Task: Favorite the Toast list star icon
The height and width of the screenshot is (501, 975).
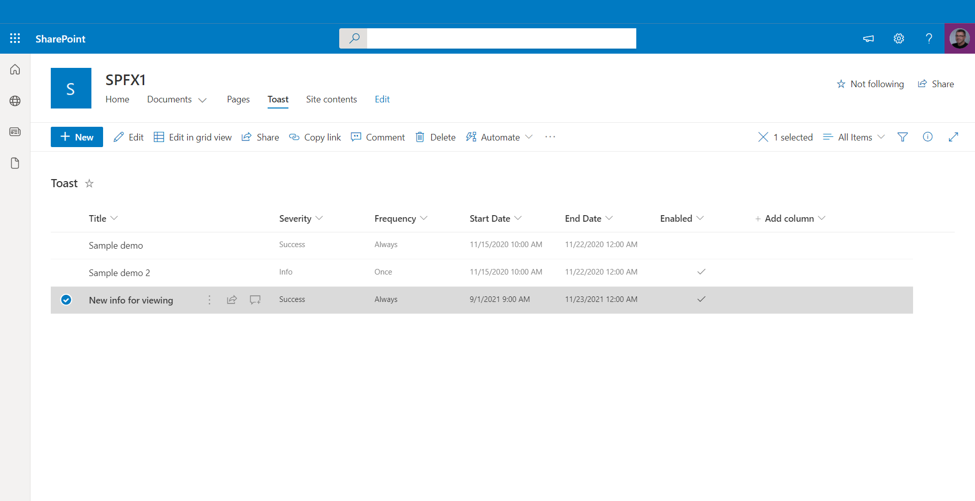Action: tap(89, 184)
